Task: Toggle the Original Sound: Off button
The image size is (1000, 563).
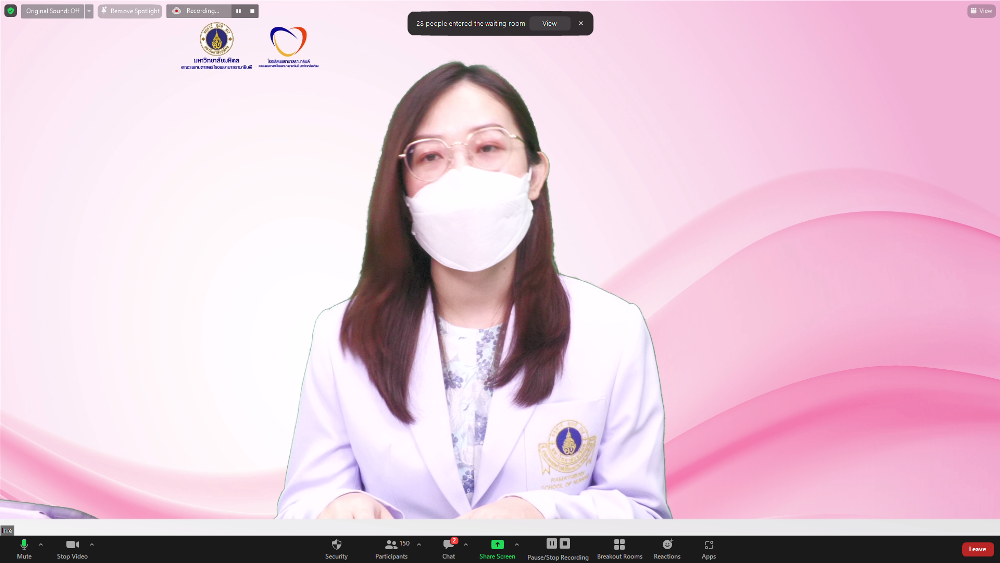Action: coord(51,11)
